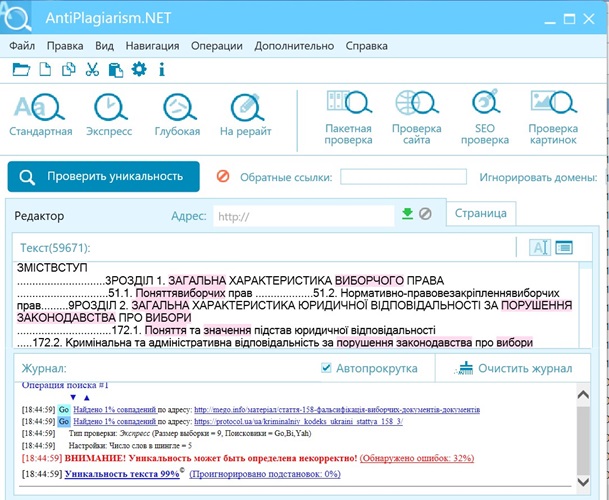Stop the check with red cancel icon
The width and height of the screenshot is (609, 500).
223,176
